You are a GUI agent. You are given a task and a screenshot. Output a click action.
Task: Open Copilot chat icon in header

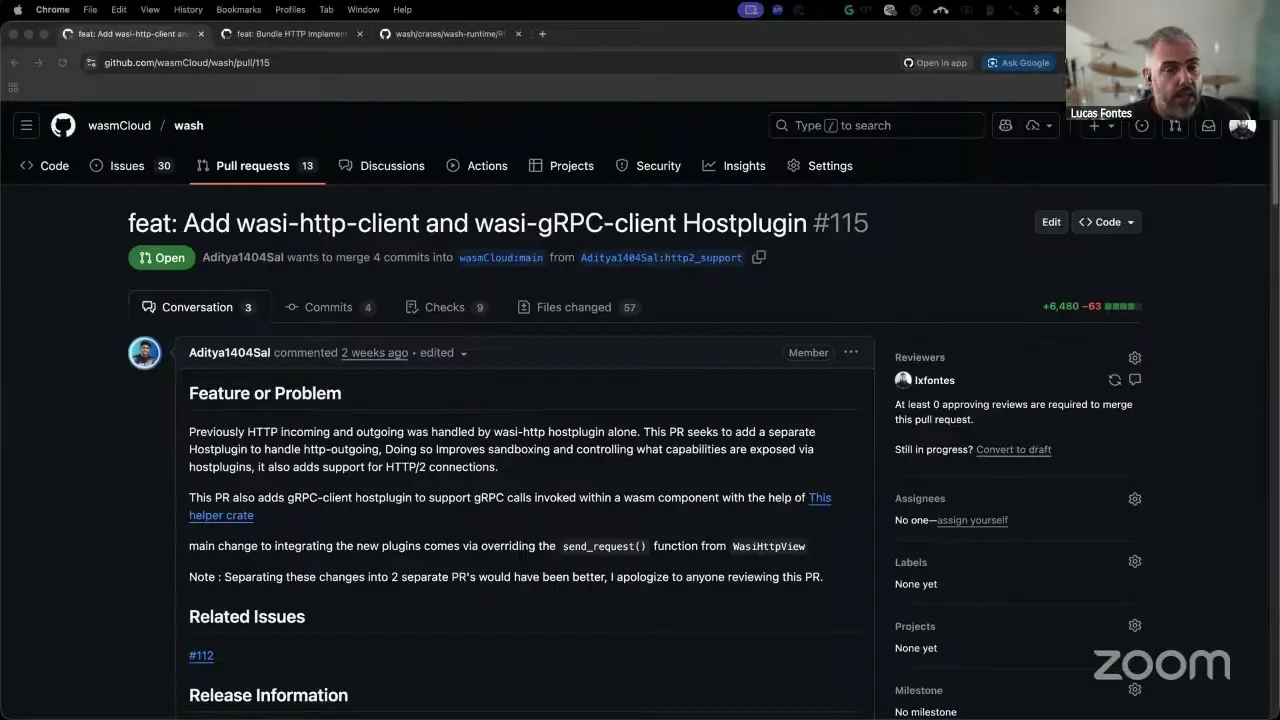tap(1006, 125)
